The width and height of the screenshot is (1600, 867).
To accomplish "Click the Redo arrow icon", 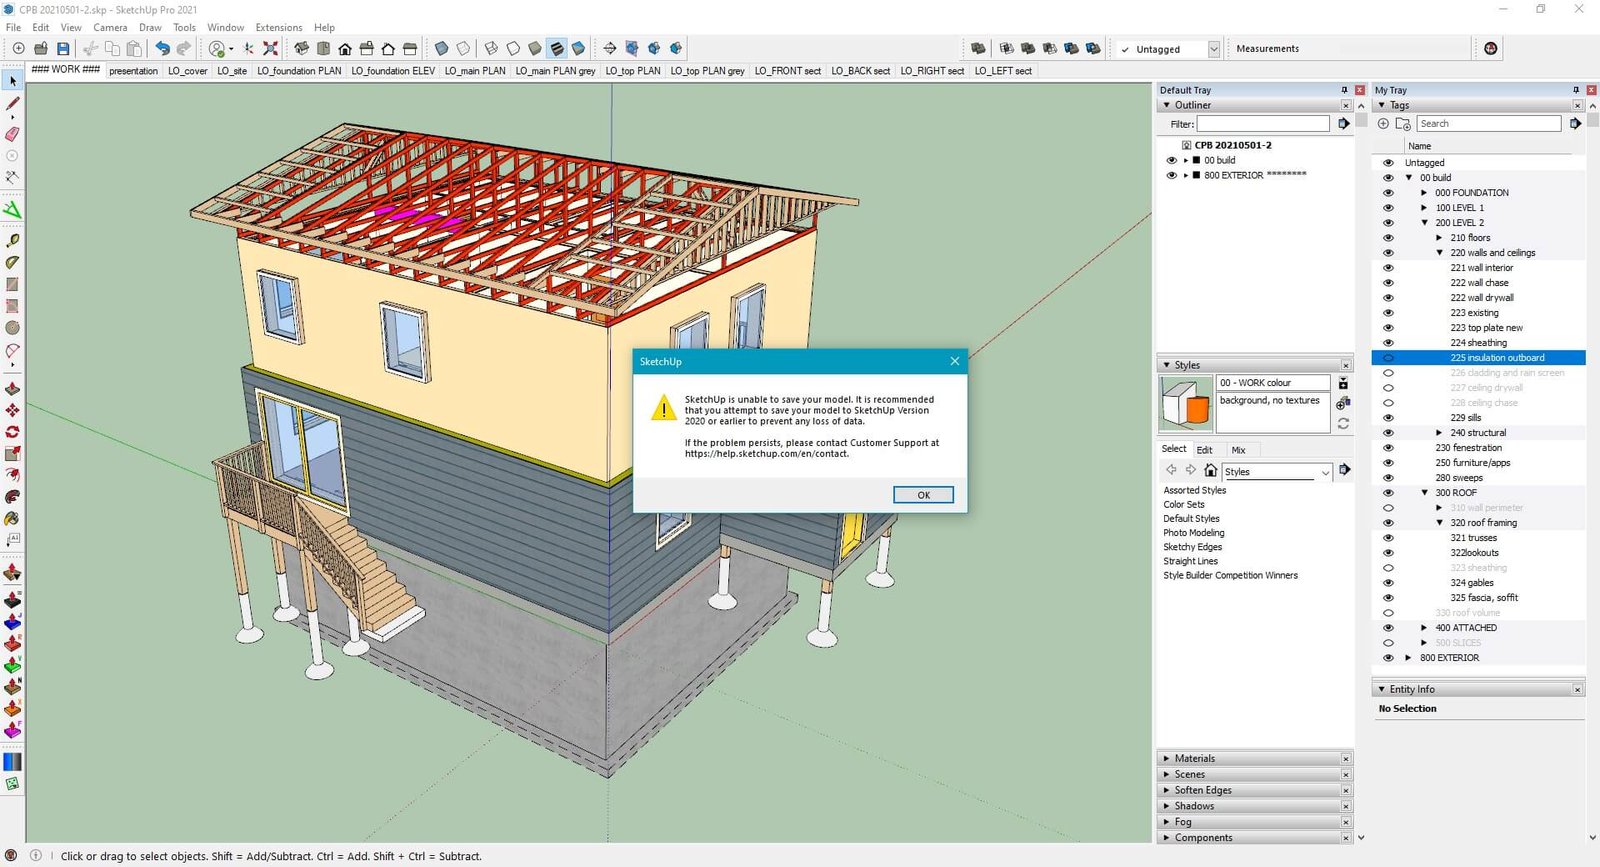I will click(184, 48).
